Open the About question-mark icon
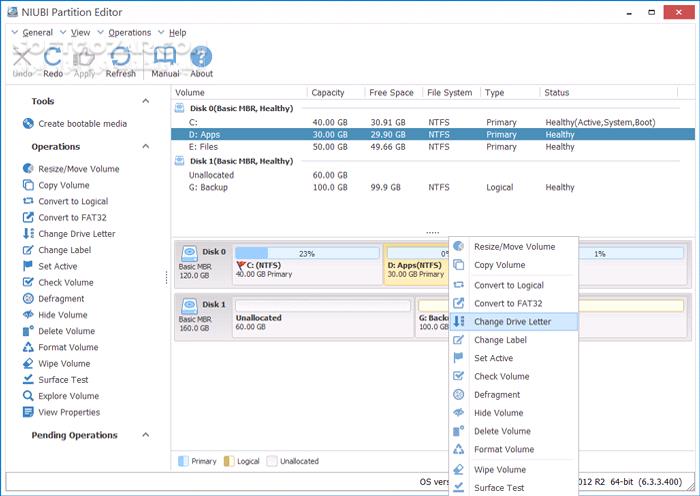 tap(201, 57)
